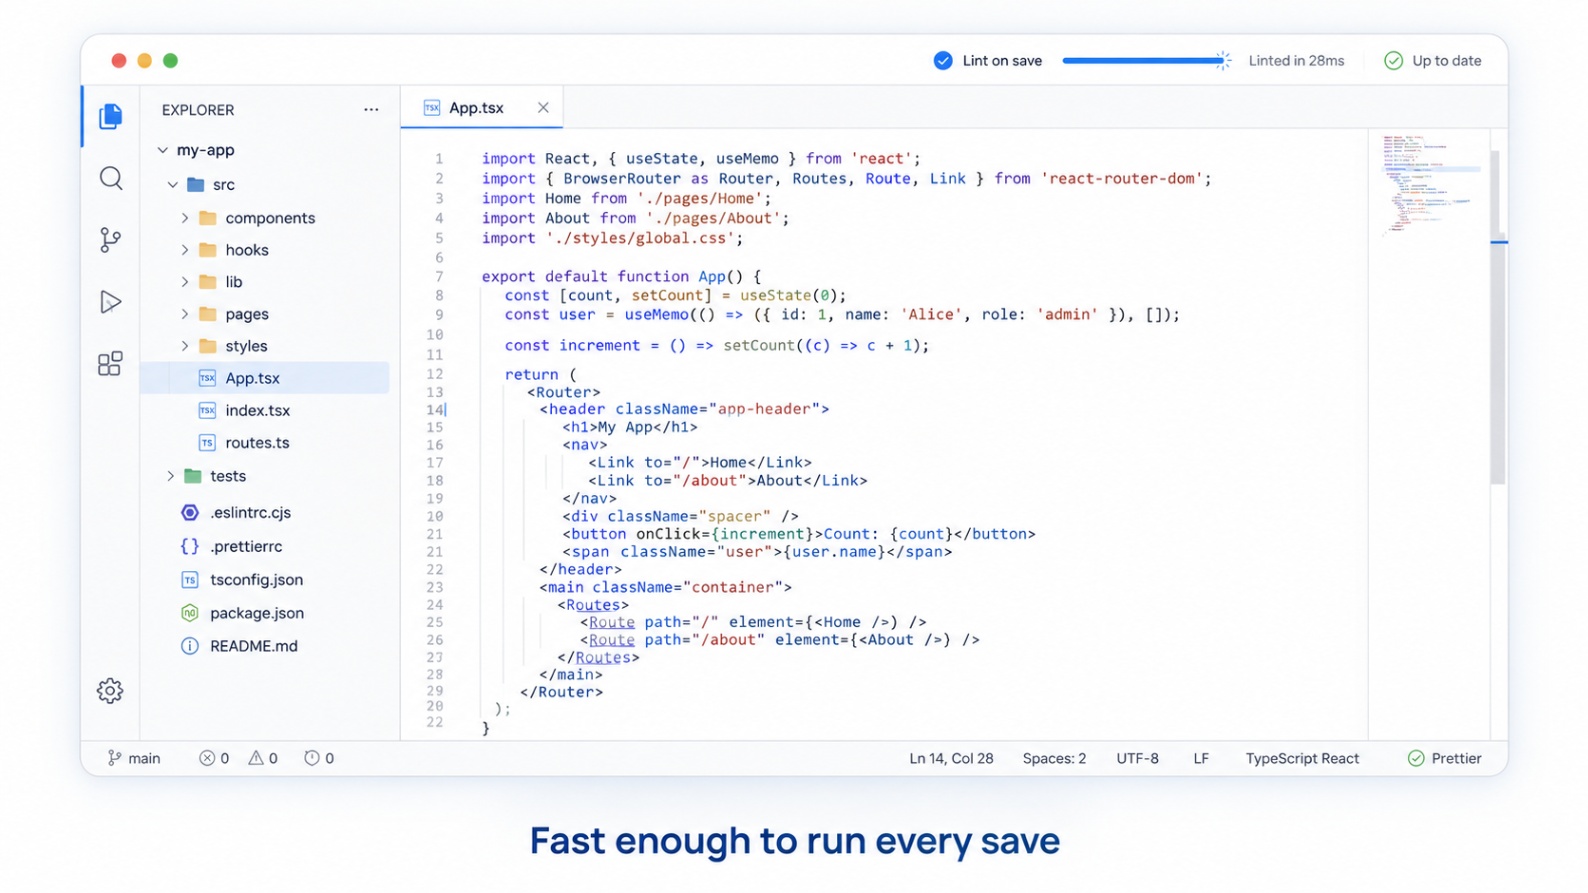Click the errors count icon in status bar
This screenshot has height=893, width=1588.
207,758
